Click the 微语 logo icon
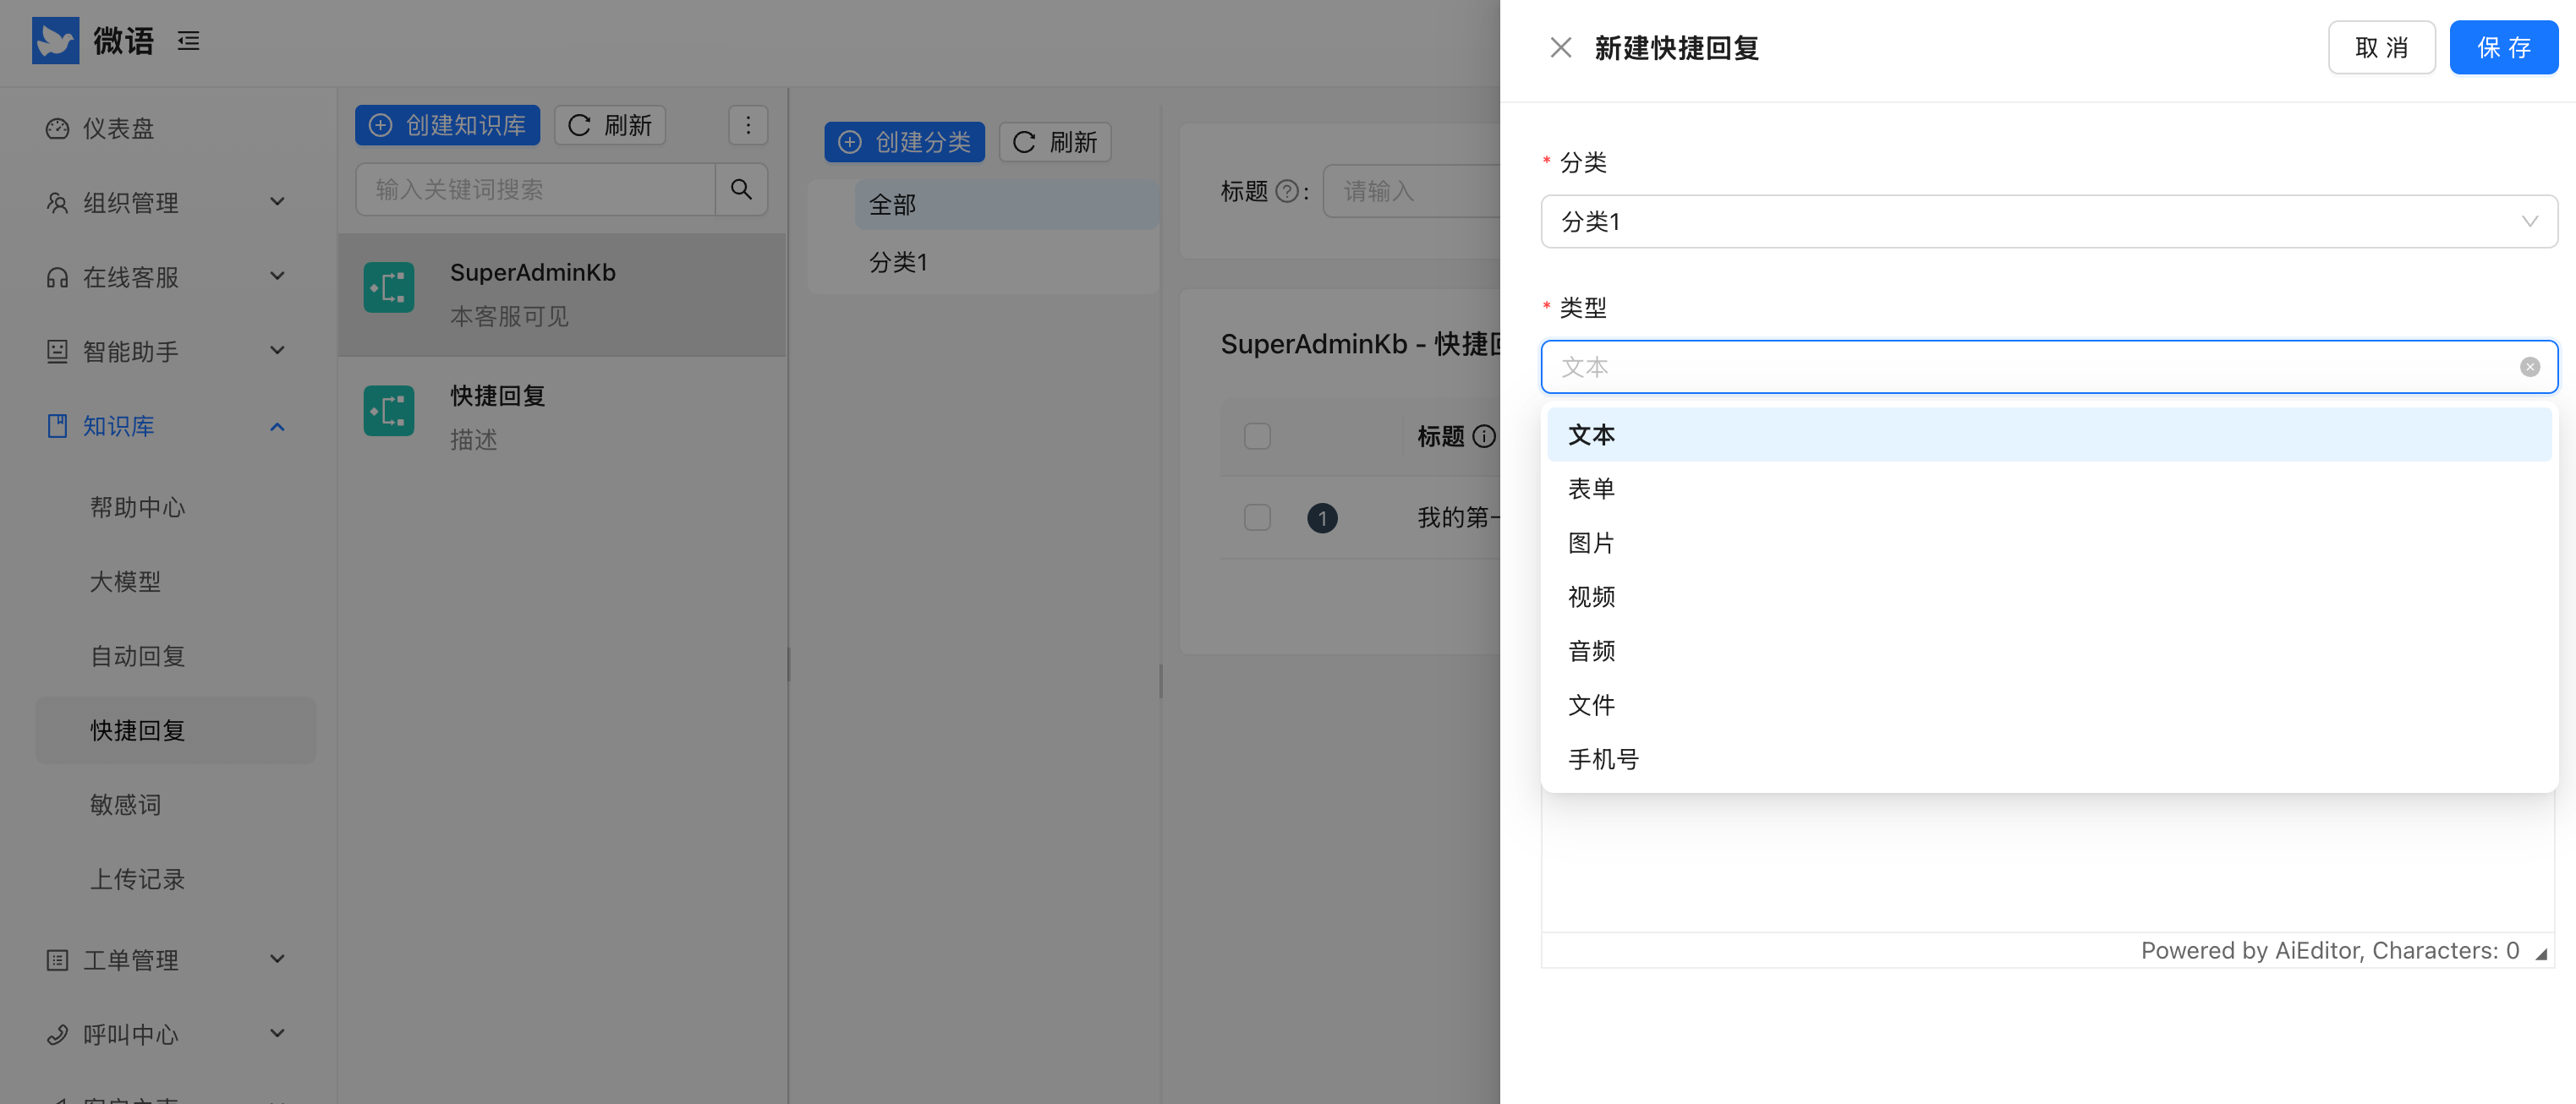 [x=55, y=41]
